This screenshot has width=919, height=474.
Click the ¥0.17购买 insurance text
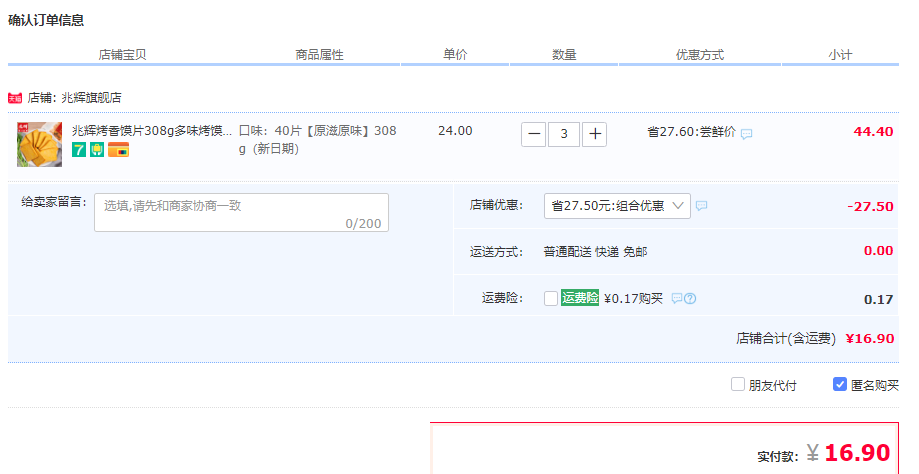[633, 299]
